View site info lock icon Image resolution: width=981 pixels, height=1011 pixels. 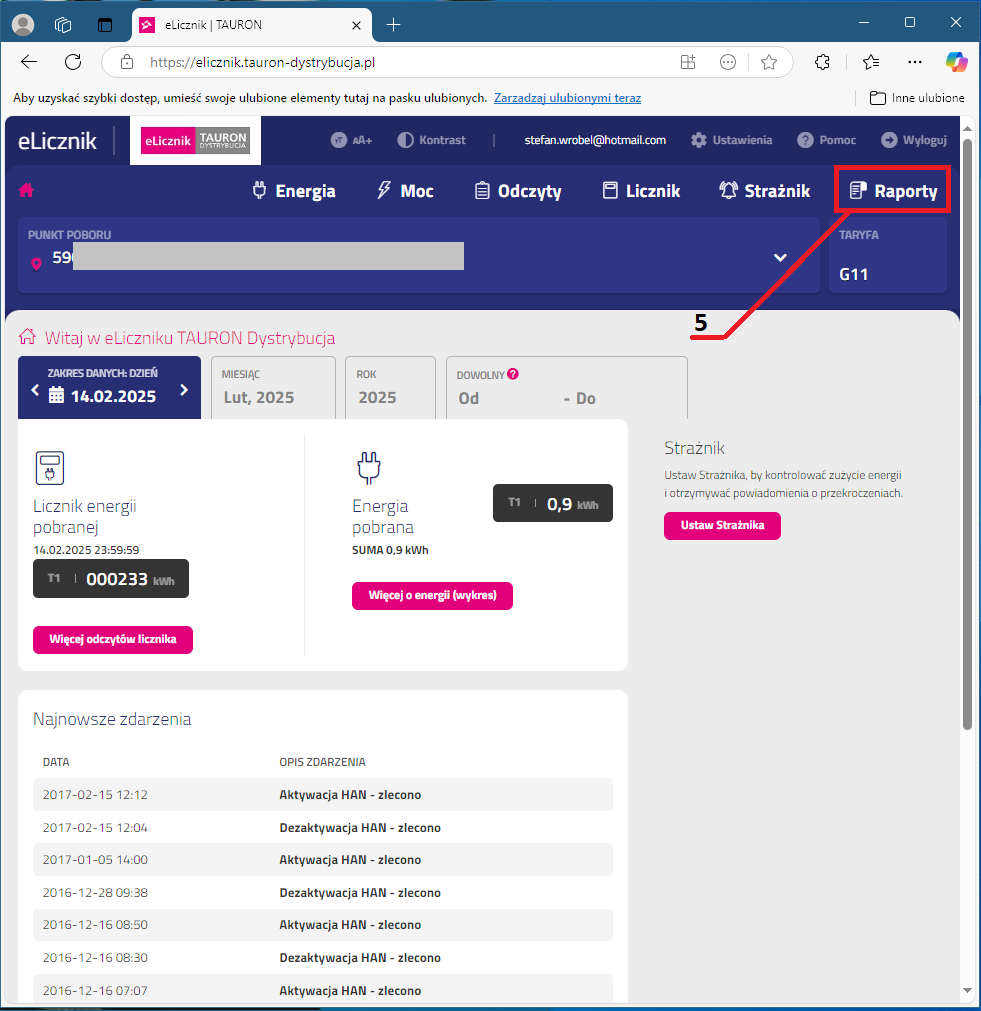tap(127, 62)
